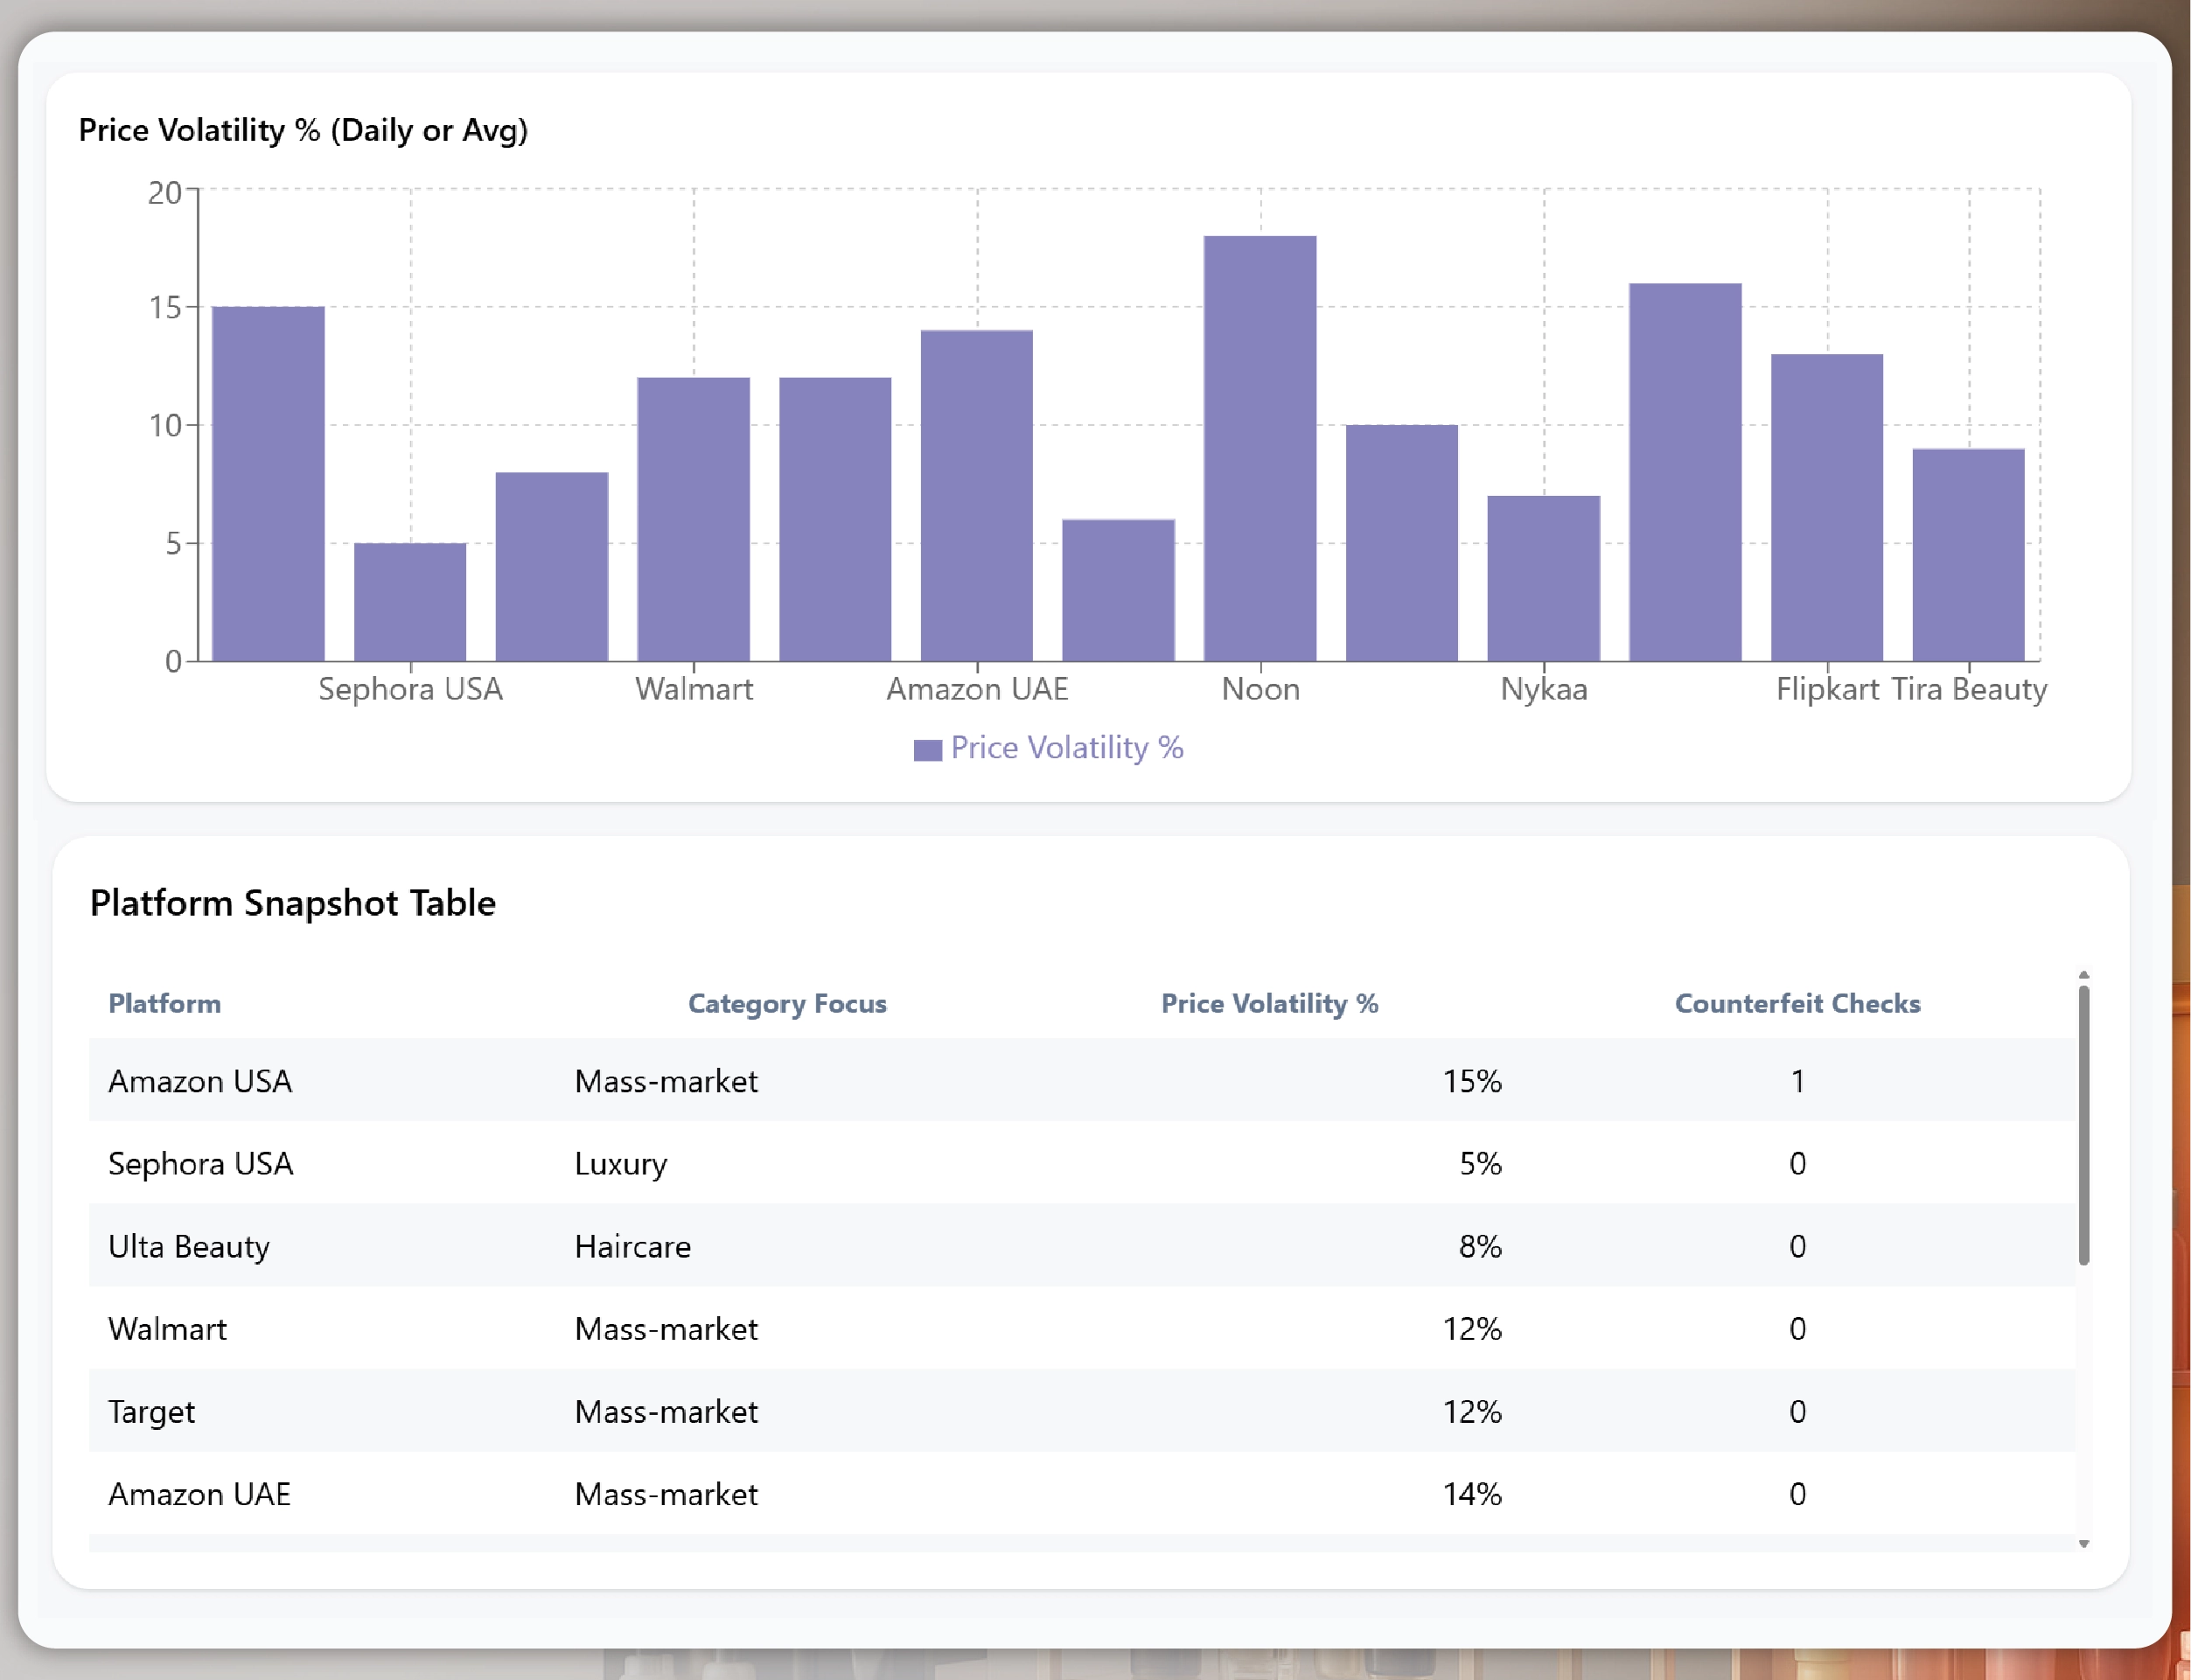
Task: Click the Walmart bar in chart
Action: tap(693, 519)
